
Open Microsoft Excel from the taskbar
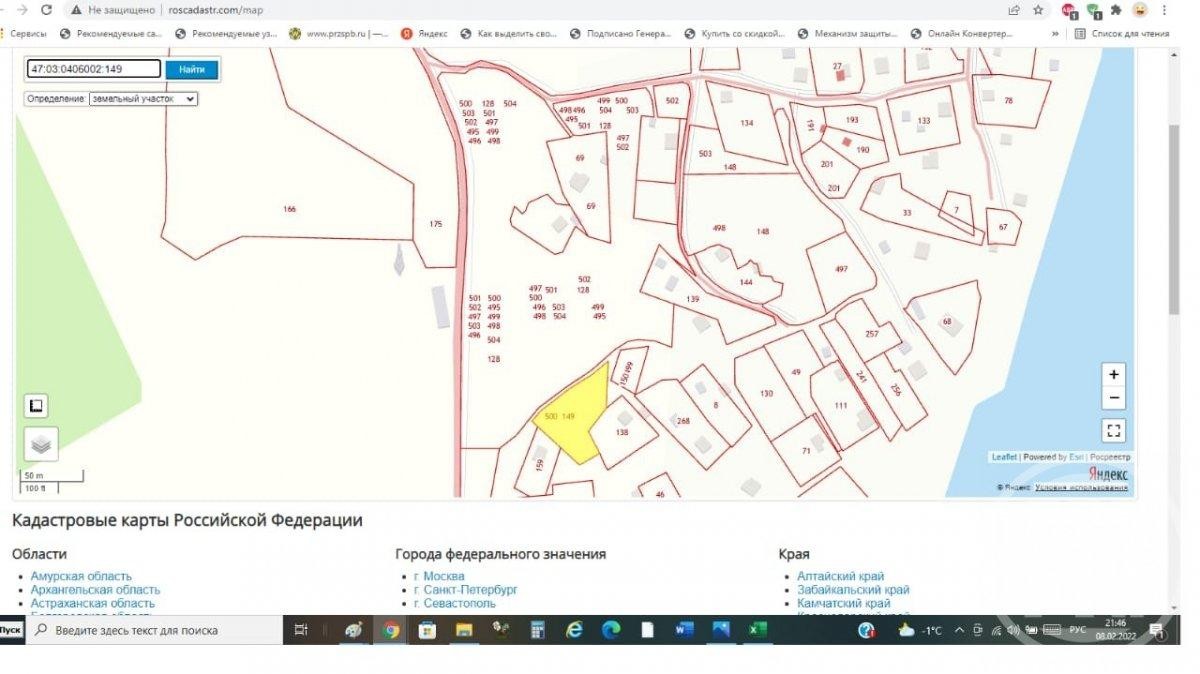(x=758, y=630)
